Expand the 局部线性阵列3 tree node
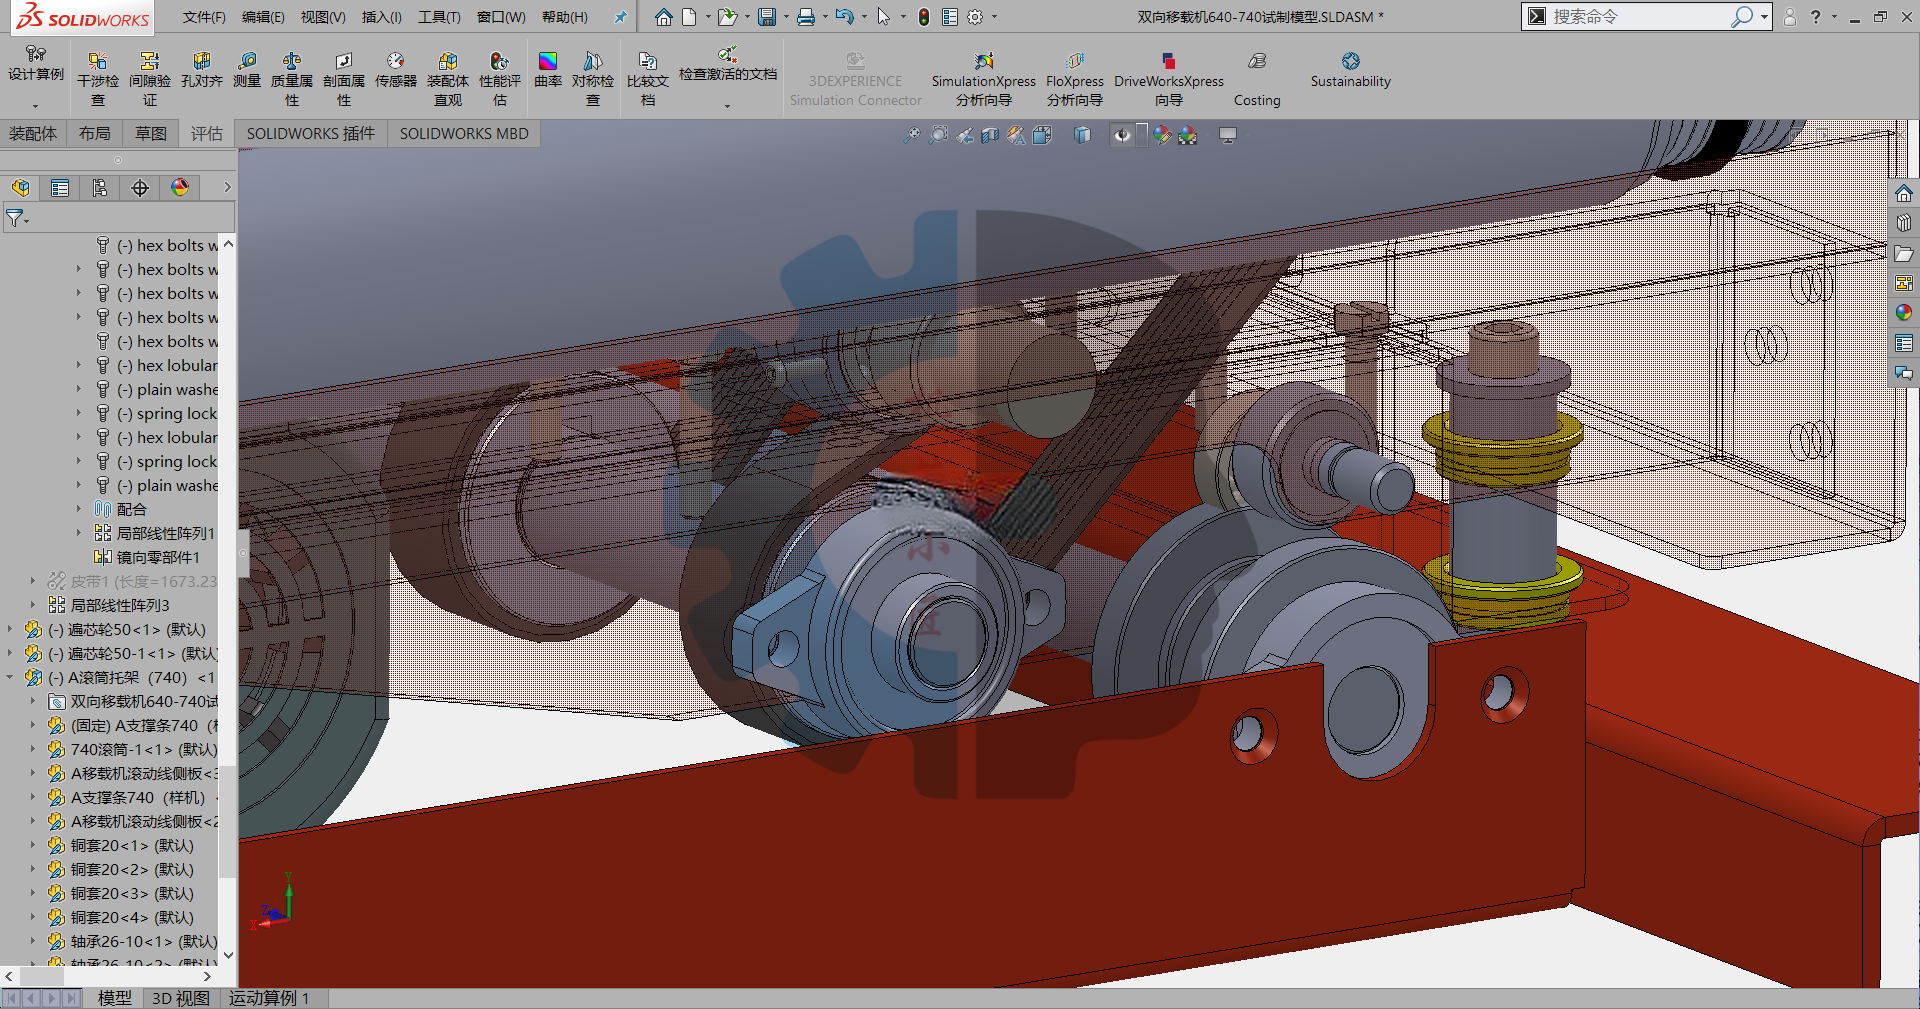Viewport: 1920px width, 1009px height. tap(33, 605)
